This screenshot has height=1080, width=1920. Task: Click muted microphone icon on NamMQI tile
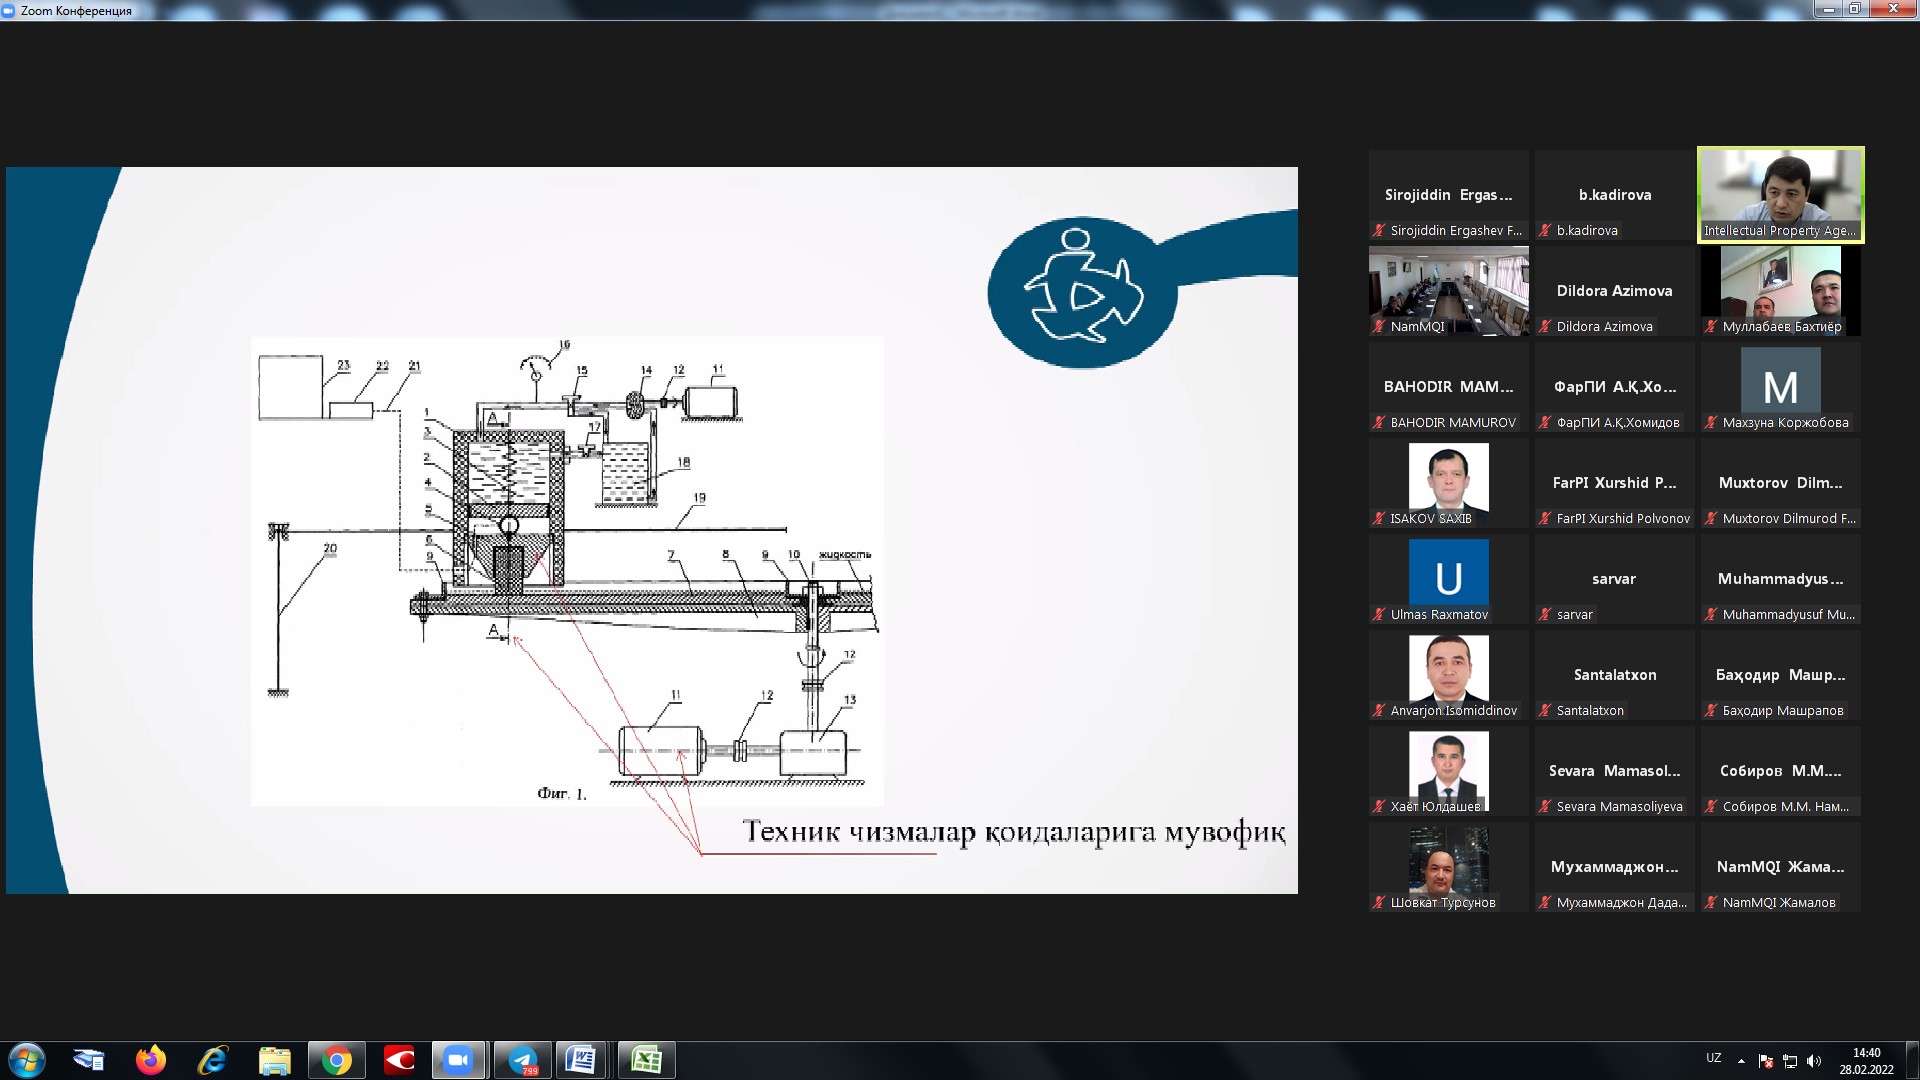pyautogui.click(x=1380, y=327)
